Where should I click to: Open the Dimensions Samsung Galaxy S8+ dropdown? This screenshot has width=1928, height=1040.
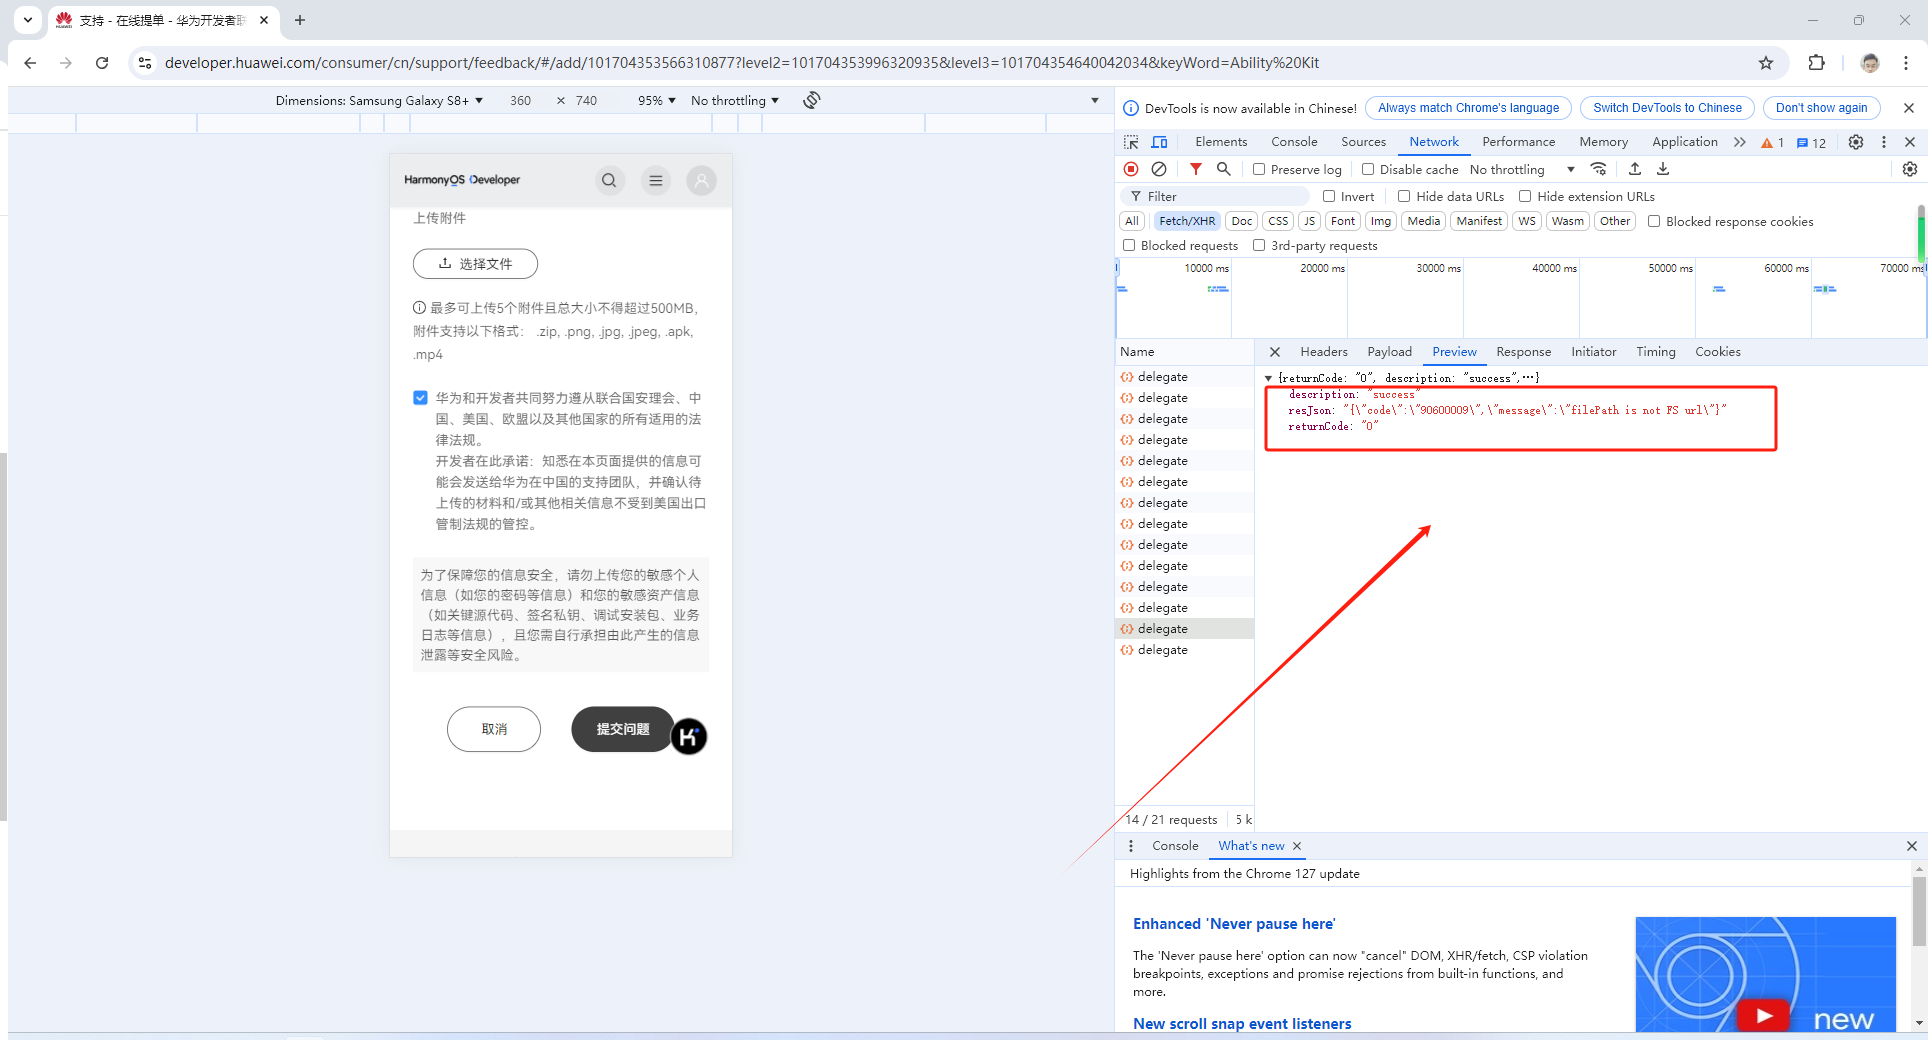[379, 100]
